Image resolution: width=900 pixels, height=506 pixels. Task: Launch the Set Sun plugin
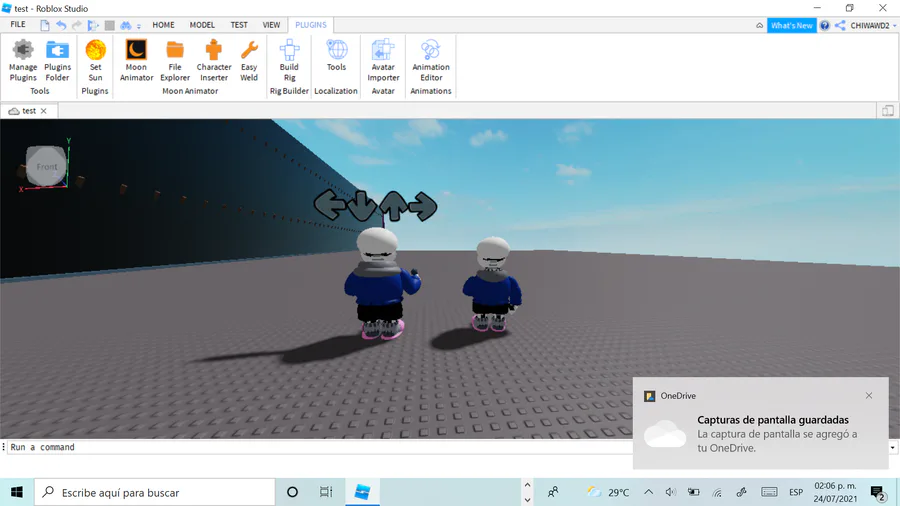point(95,60)
